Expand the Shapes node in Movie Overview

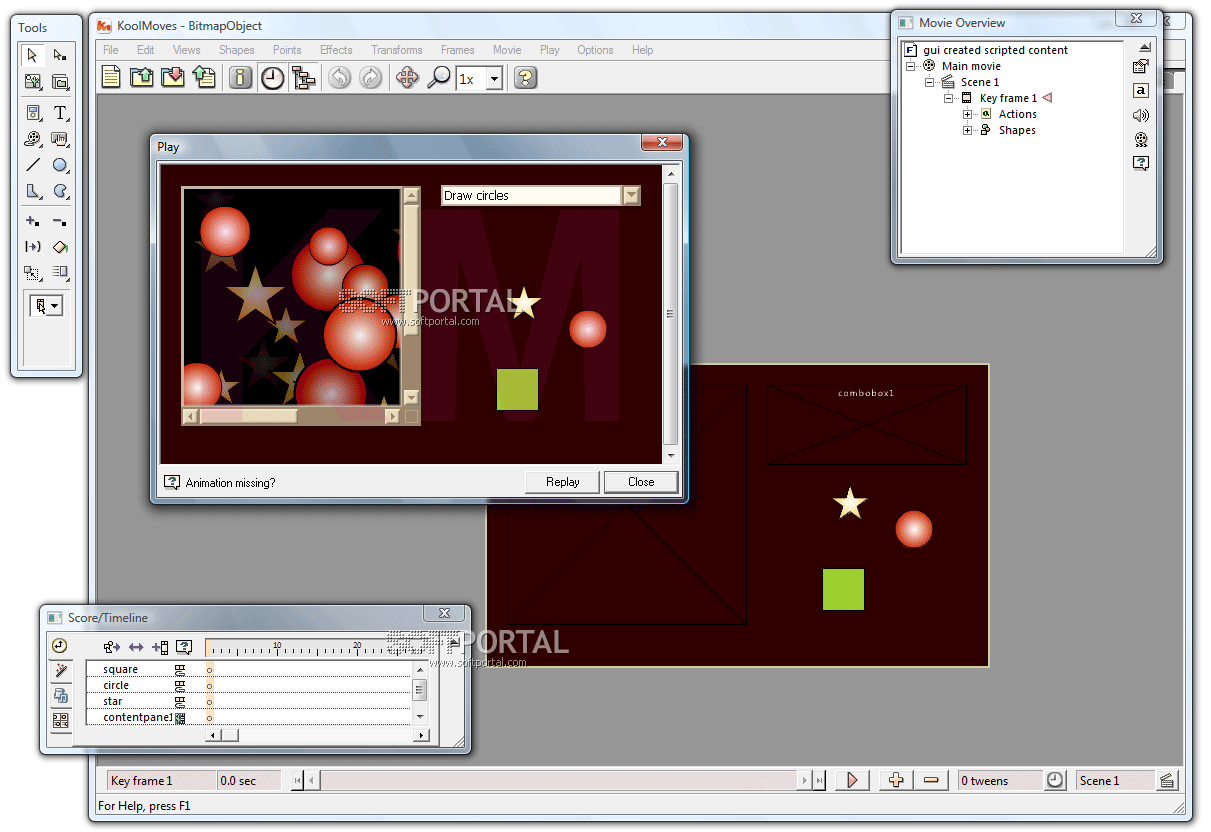click(968, 131)
